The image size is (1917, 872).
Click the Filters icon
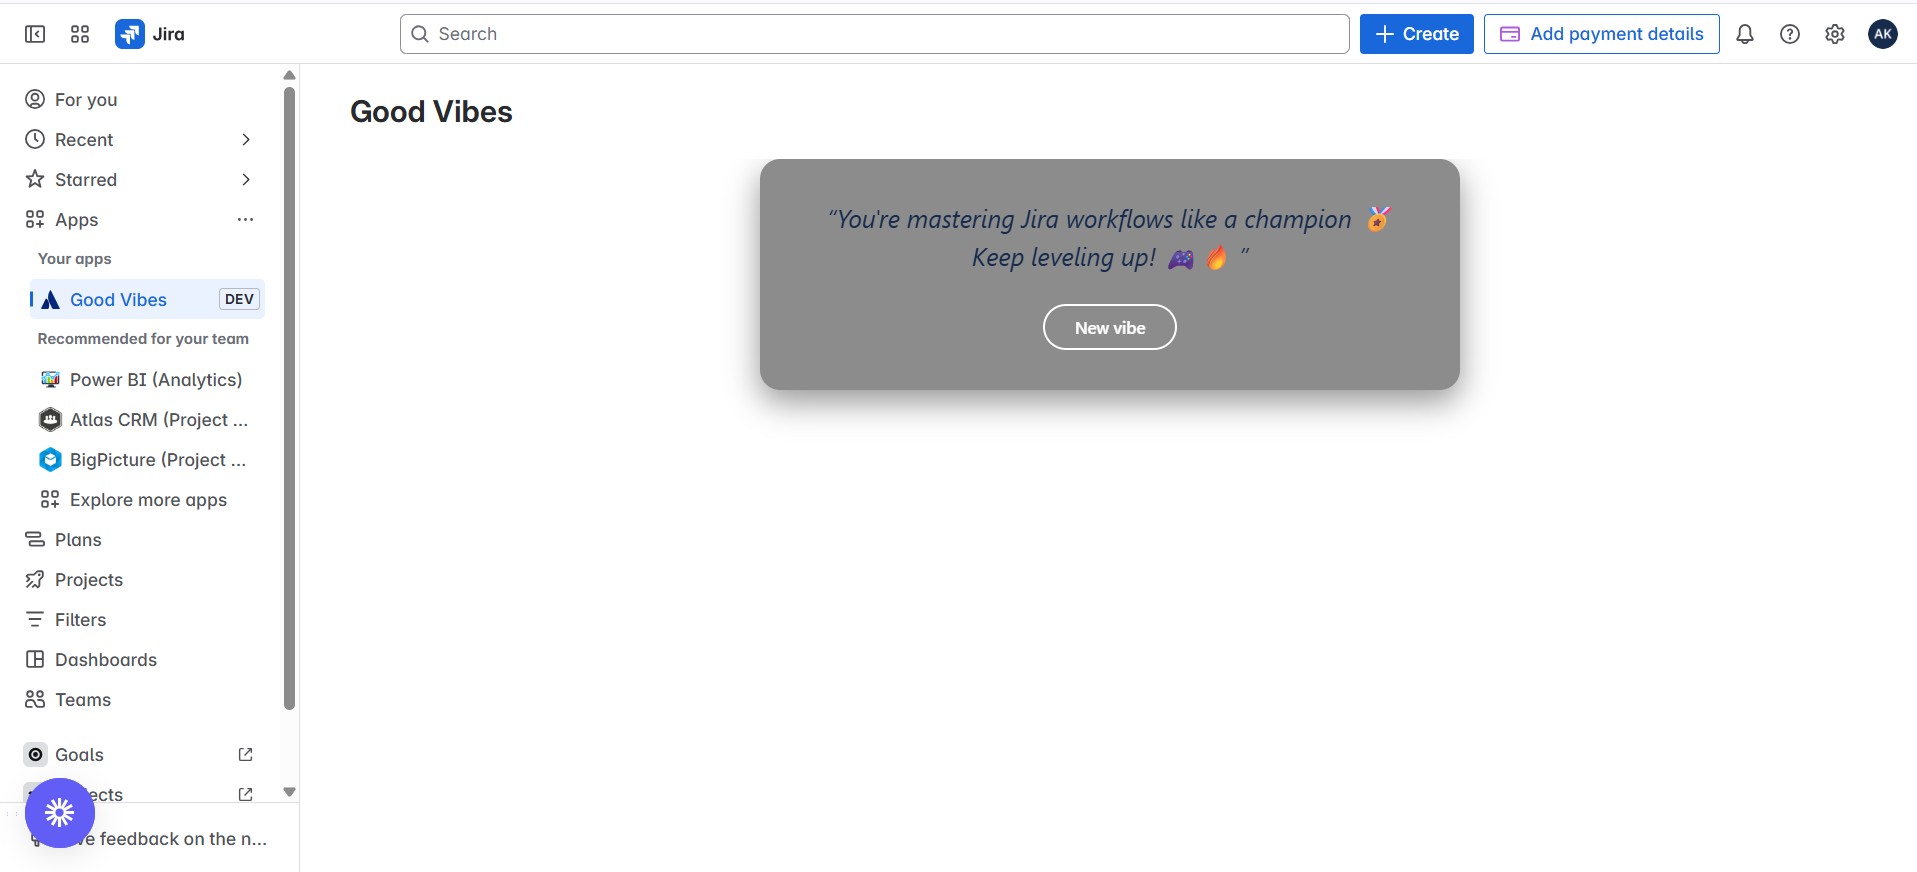pos(35,619)
